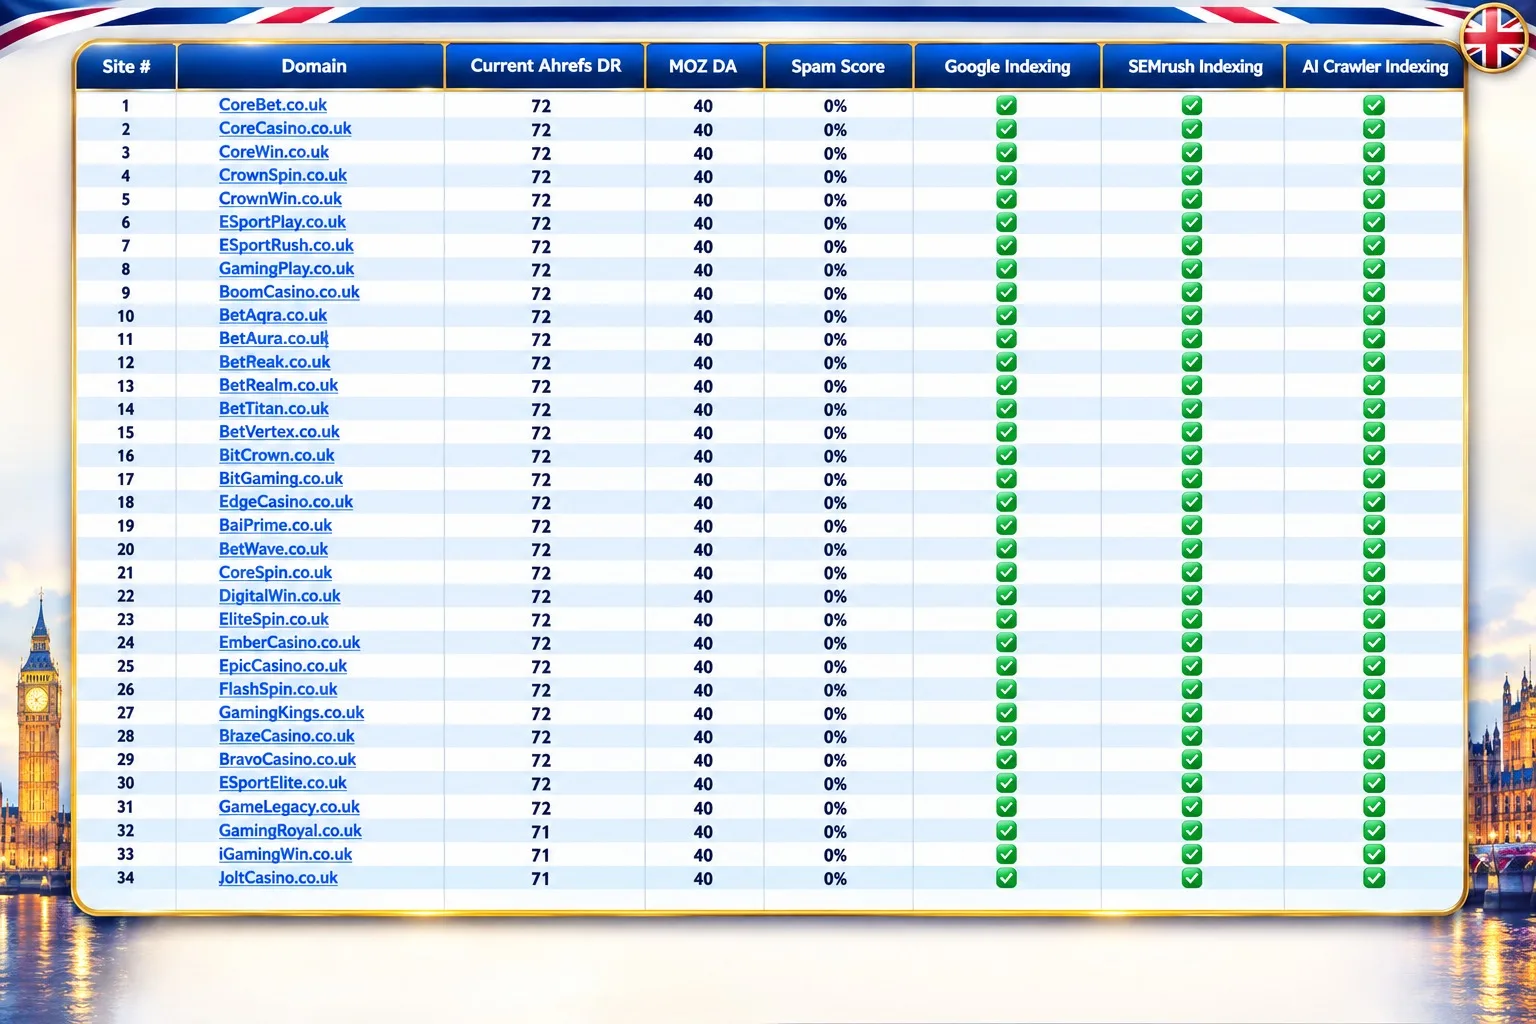This screenshot has width=1536, height=1024.
Task: Toggle the SEMrush Indexing check for CoreWin.co.uk
Action: pos(1192,152)
